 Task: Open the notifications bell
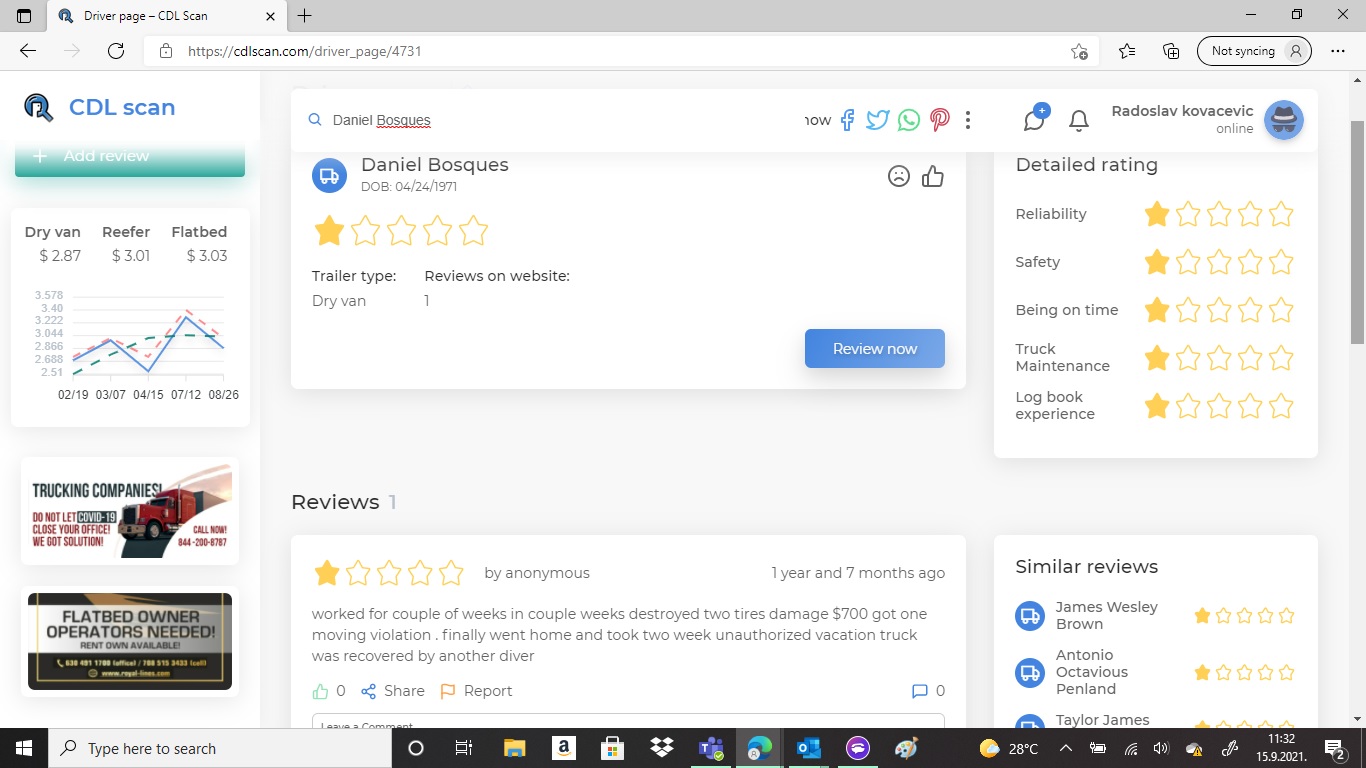click(1078, 121)
